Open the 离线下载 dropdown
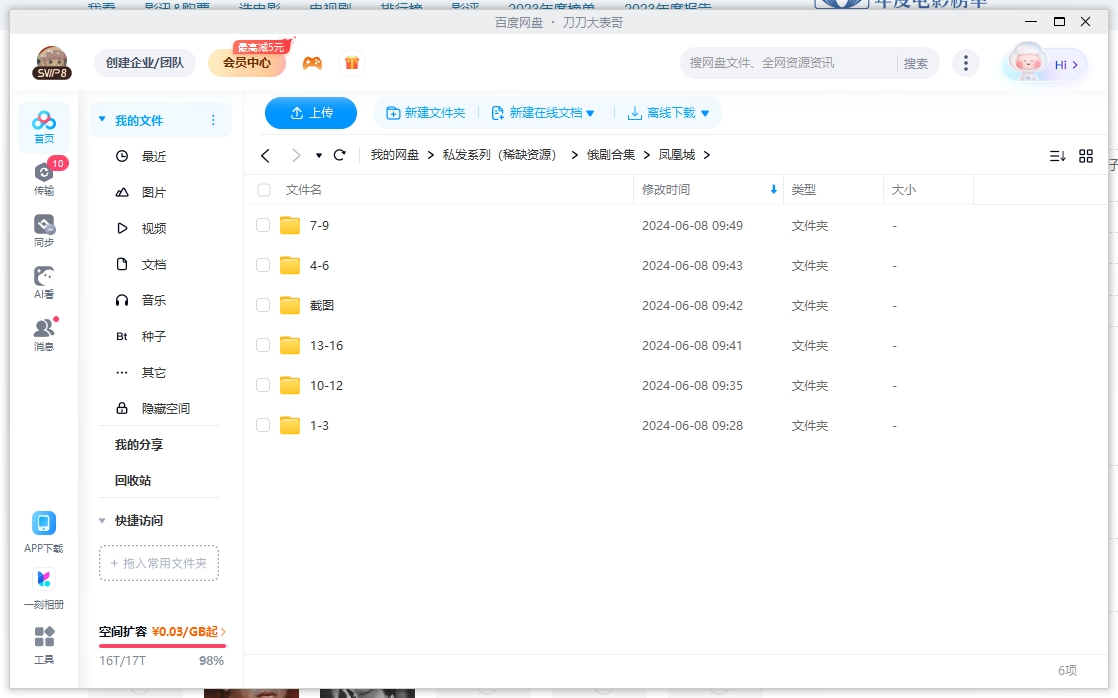The width and height of the screenshot is (1118, 698). [668, 113]
